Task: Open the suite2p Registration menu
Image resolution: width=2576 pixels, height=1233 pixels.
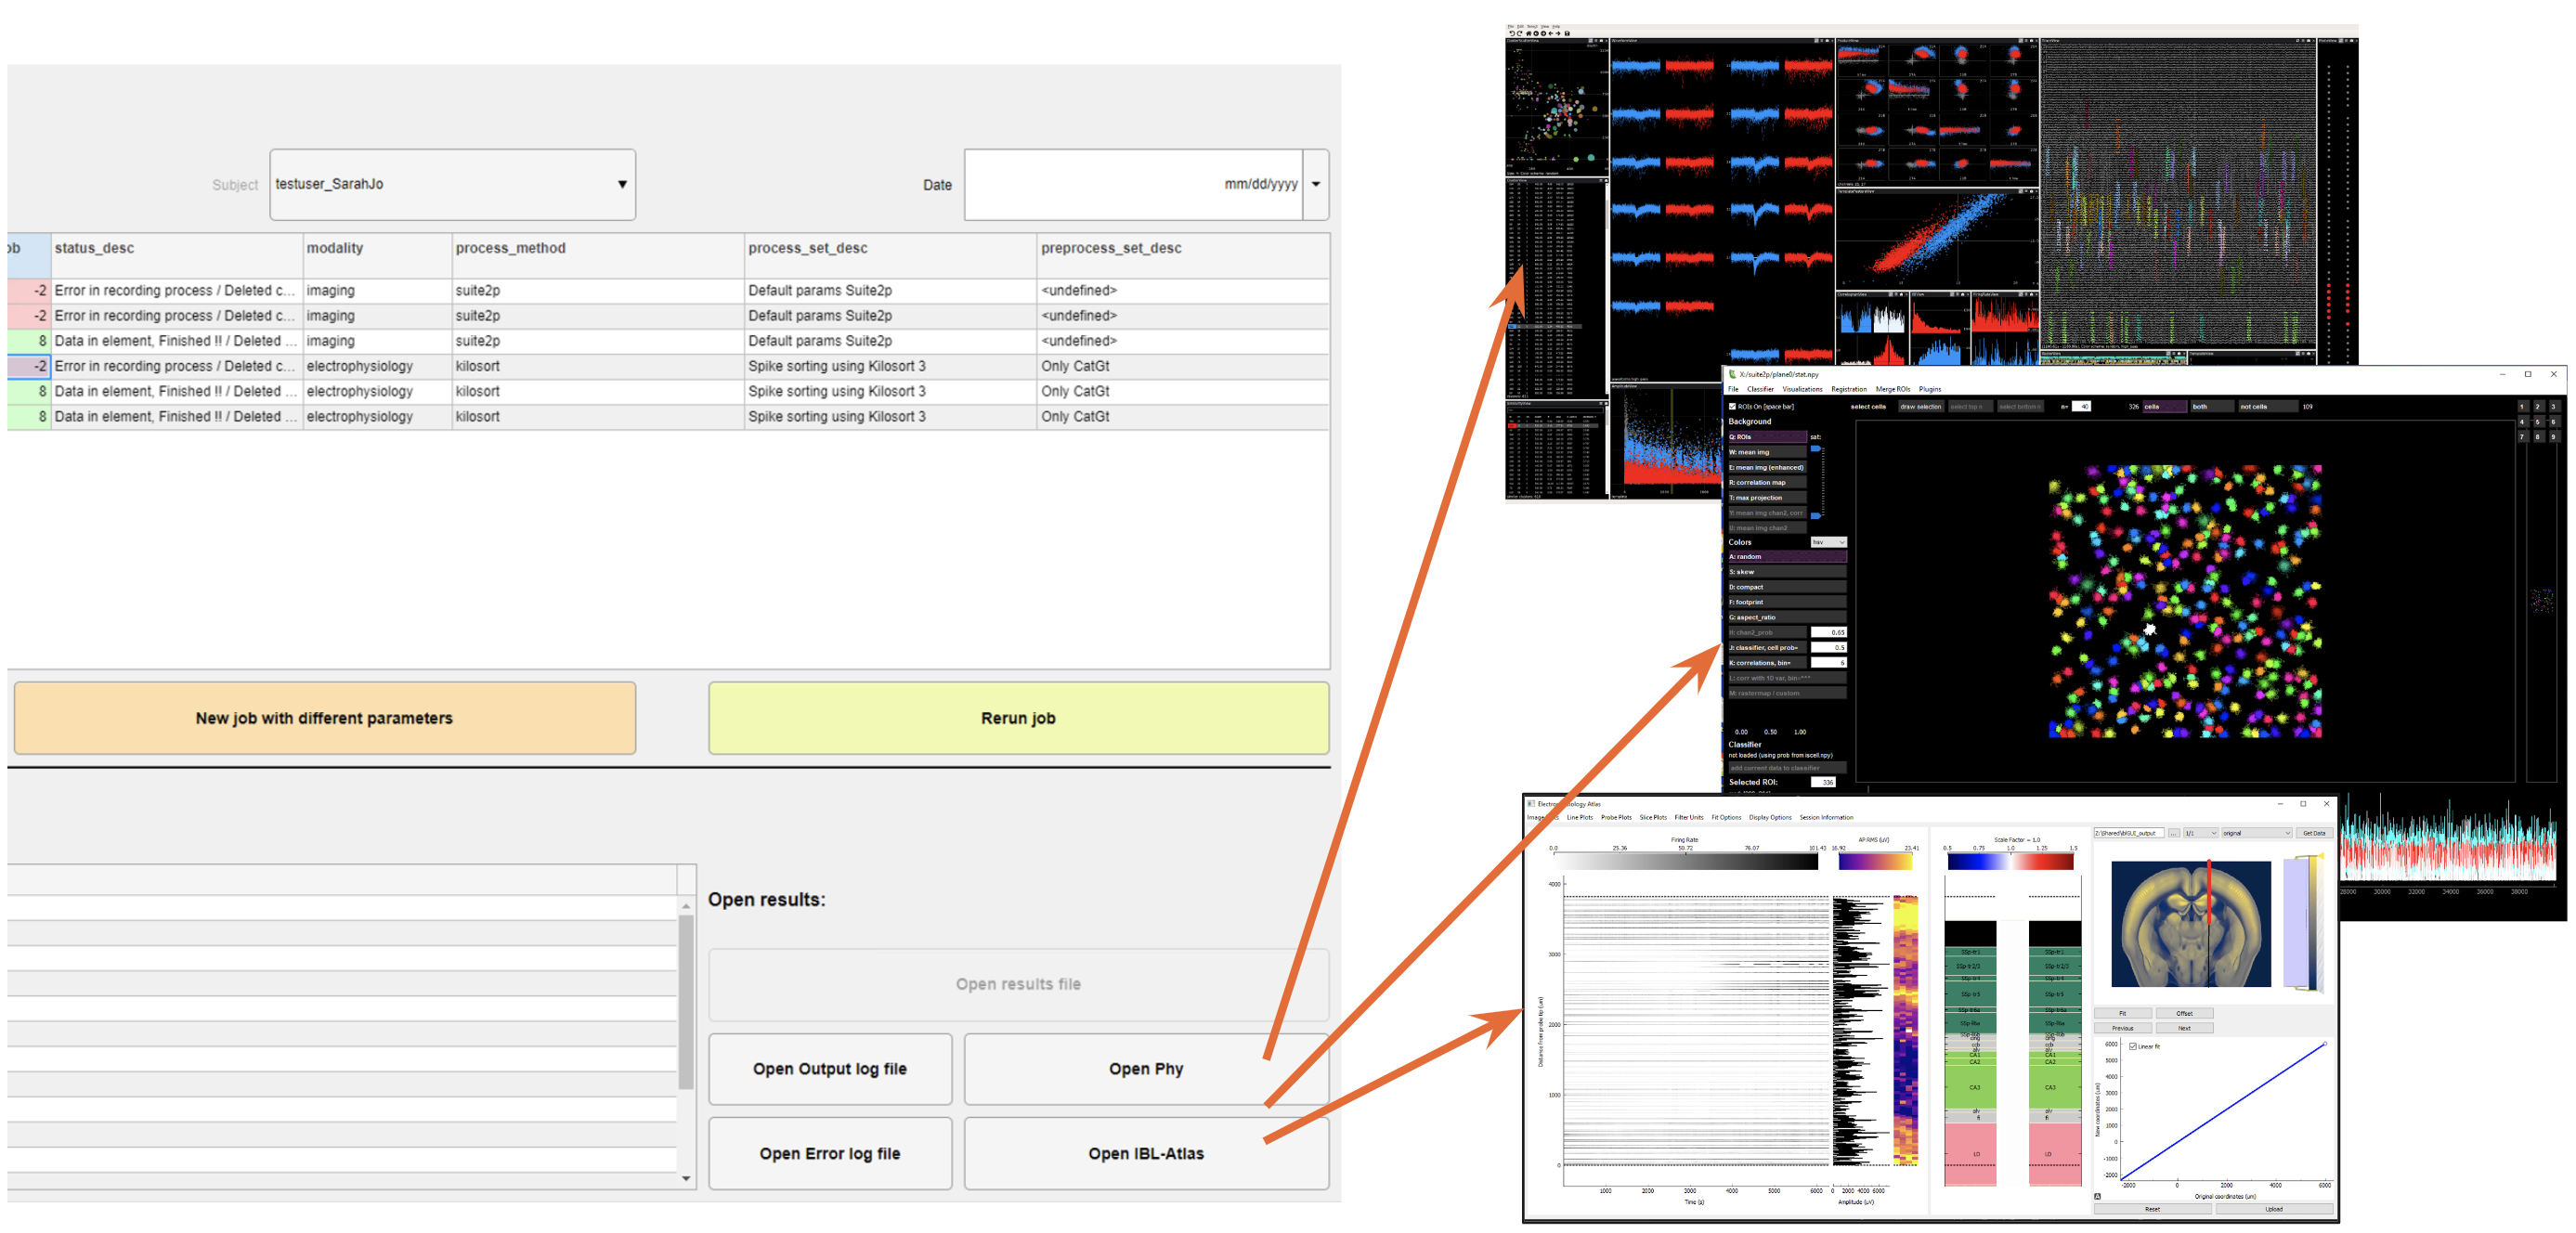Action: click(1849, 390)
